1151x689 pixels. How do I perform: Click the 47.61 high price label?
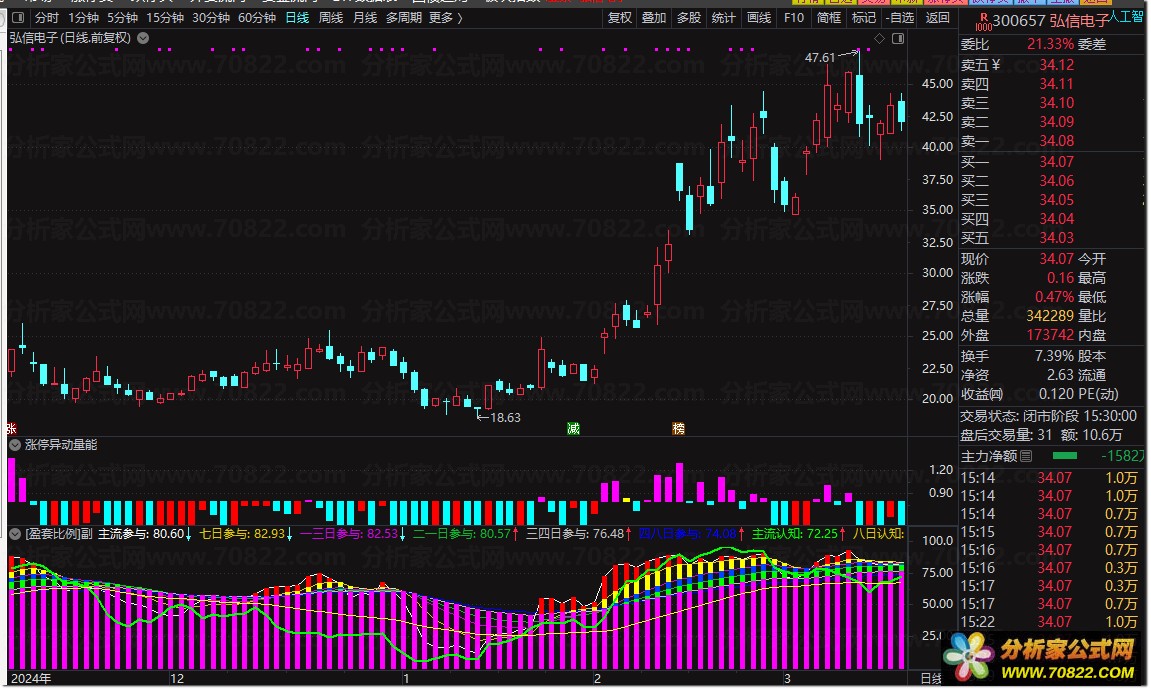click(820, 57)
